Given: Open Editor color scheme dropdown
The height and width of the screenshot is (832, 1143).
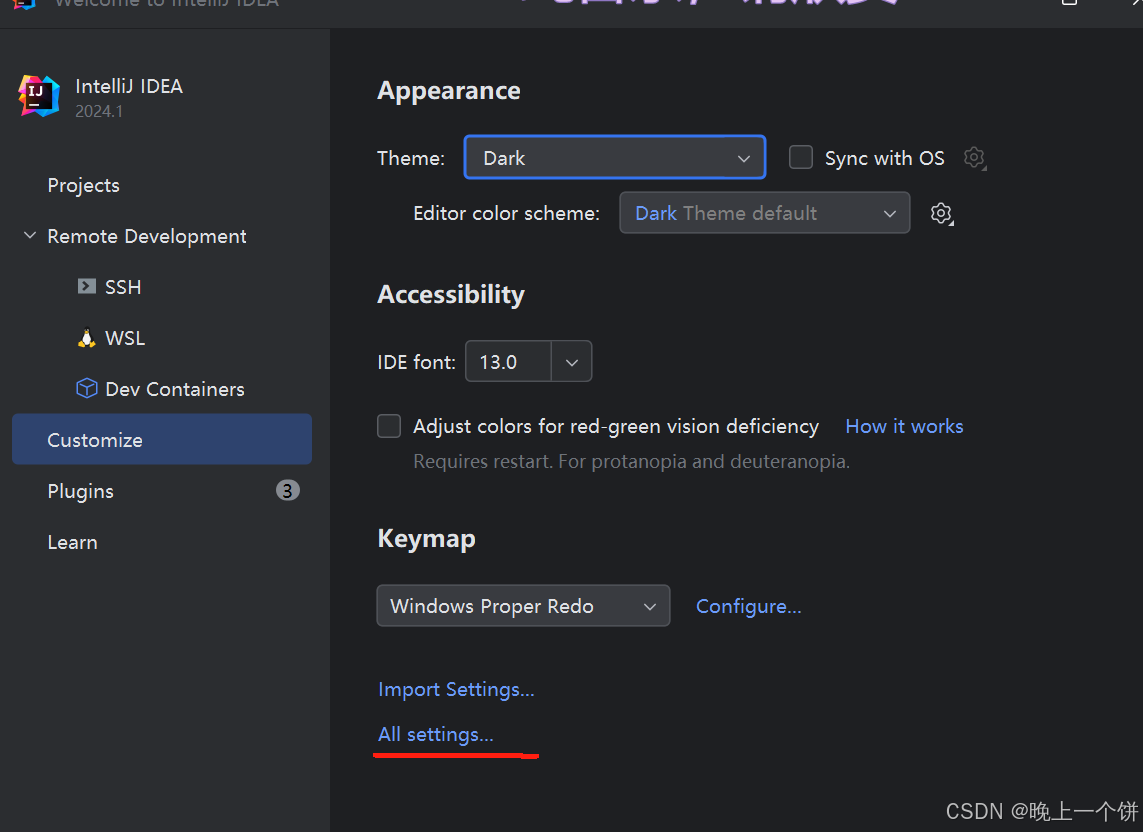Looking at the screenshot, I should click(x=765, y=213).
